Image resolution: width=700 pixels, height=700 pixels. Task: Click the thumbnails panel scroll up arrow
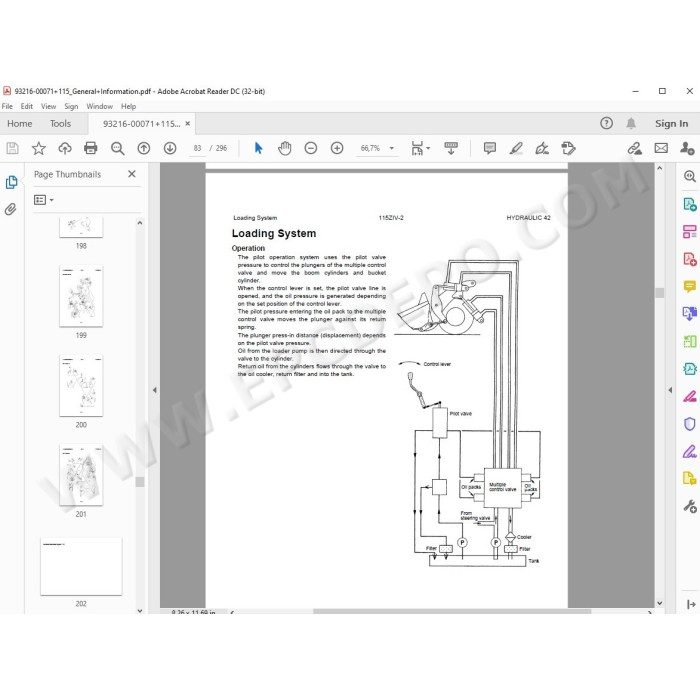click(x=140, y=223)
